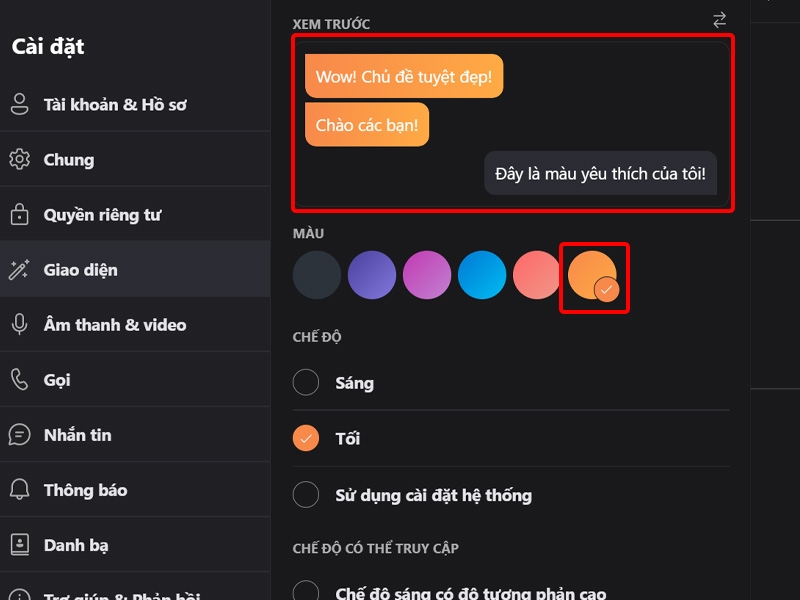This screenshot has height=600, width=800.
Task: Open the Danh bạ settings section
Action: (135, 545)
